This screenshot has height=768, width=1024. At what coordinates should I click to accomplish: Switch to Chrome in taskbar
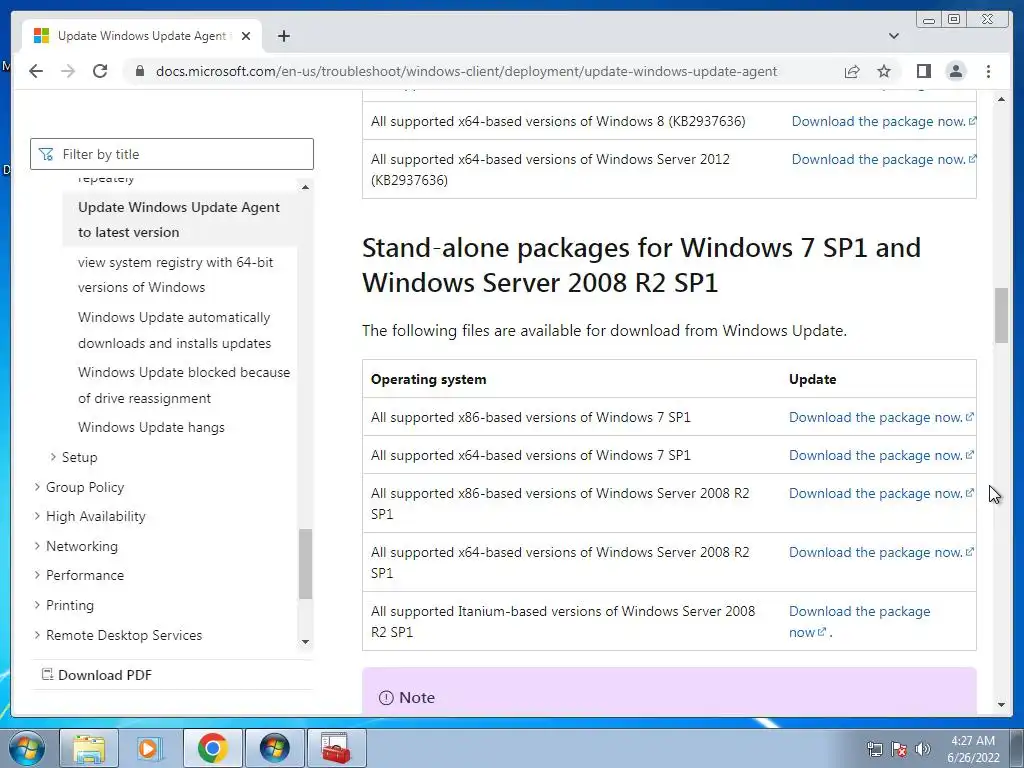click(212, 748)
